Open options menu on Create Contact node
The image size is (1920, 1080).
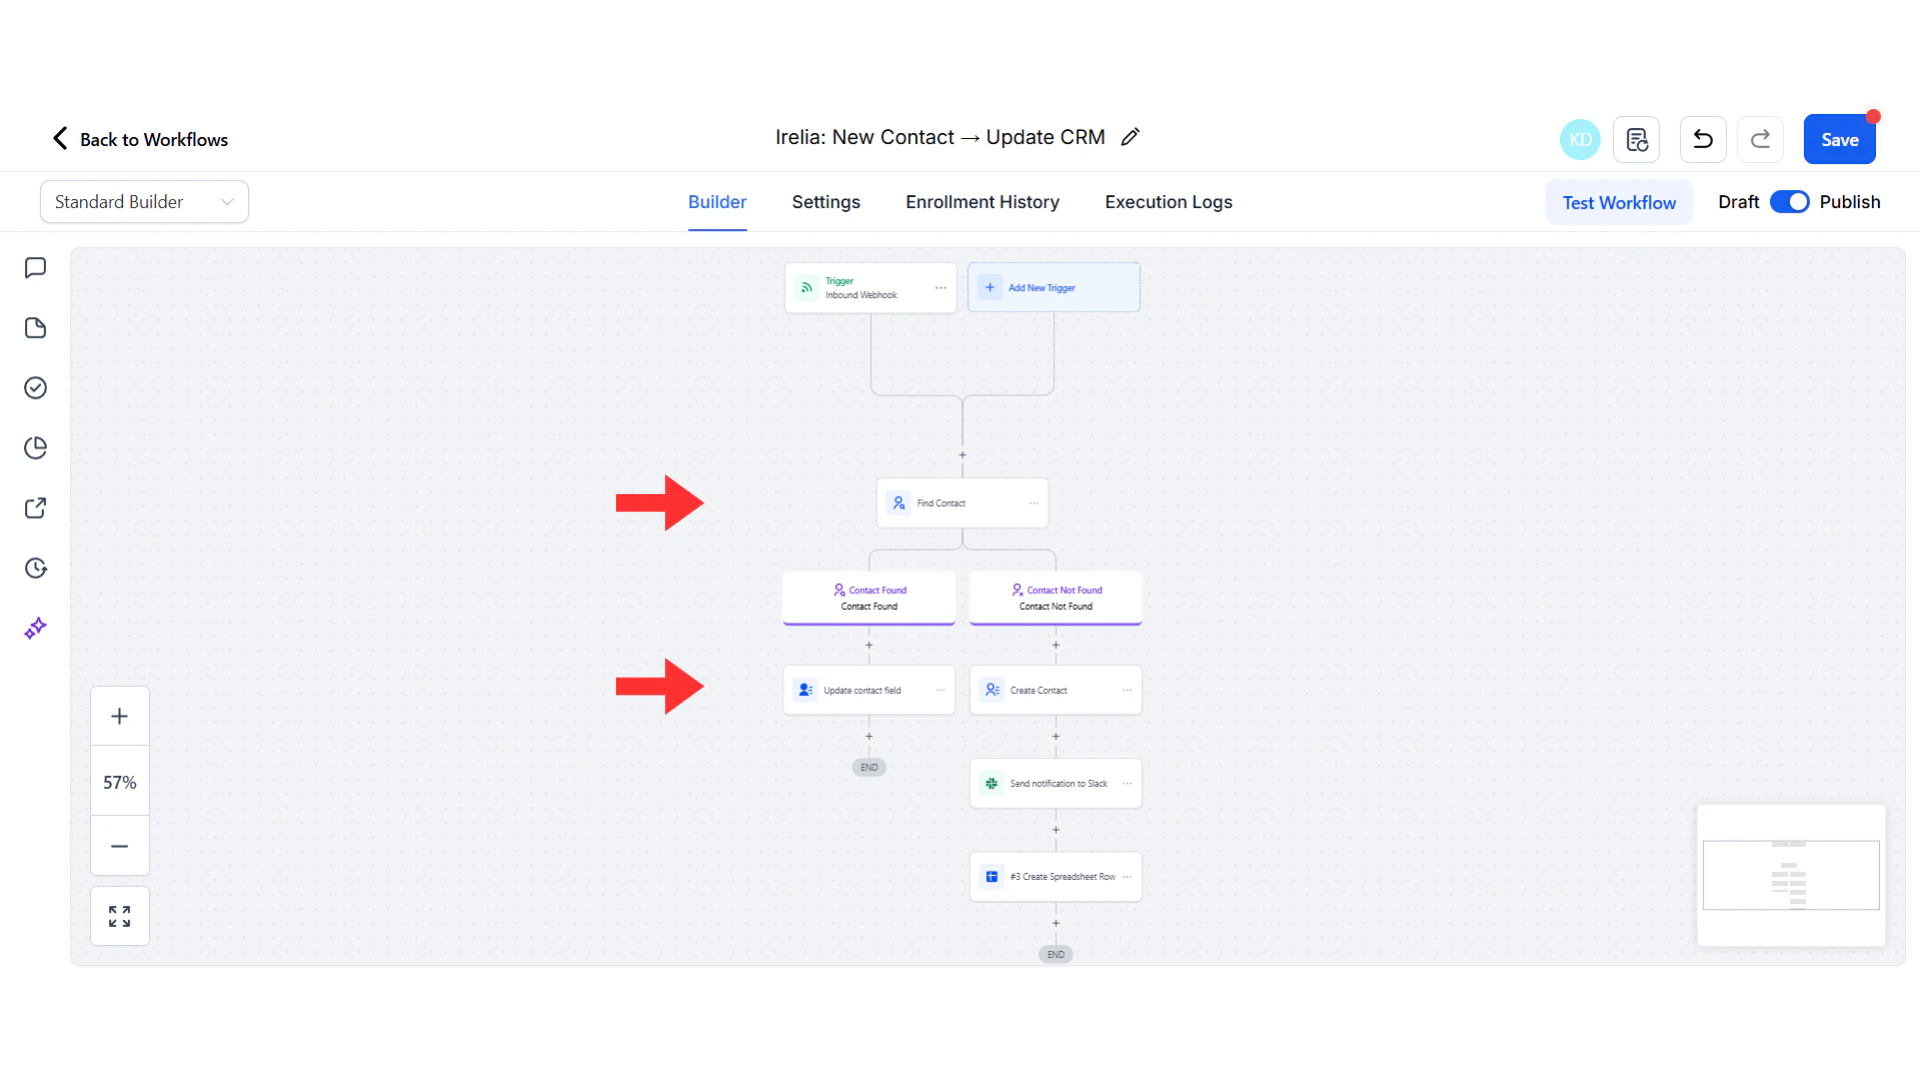coord(1127,689)
